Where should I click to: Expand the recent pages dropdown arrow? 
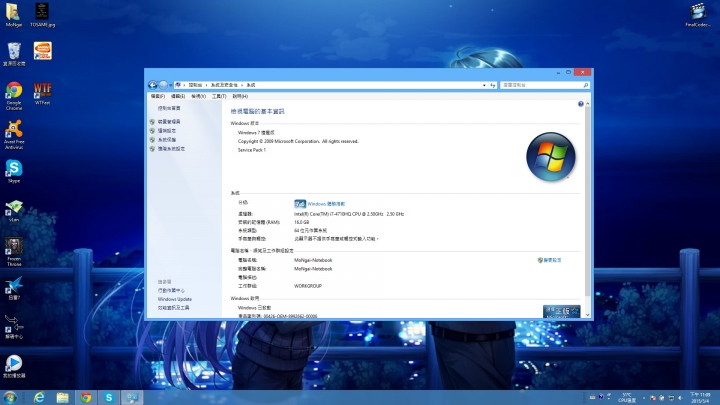pyautogui.click(x=170, y=86)
